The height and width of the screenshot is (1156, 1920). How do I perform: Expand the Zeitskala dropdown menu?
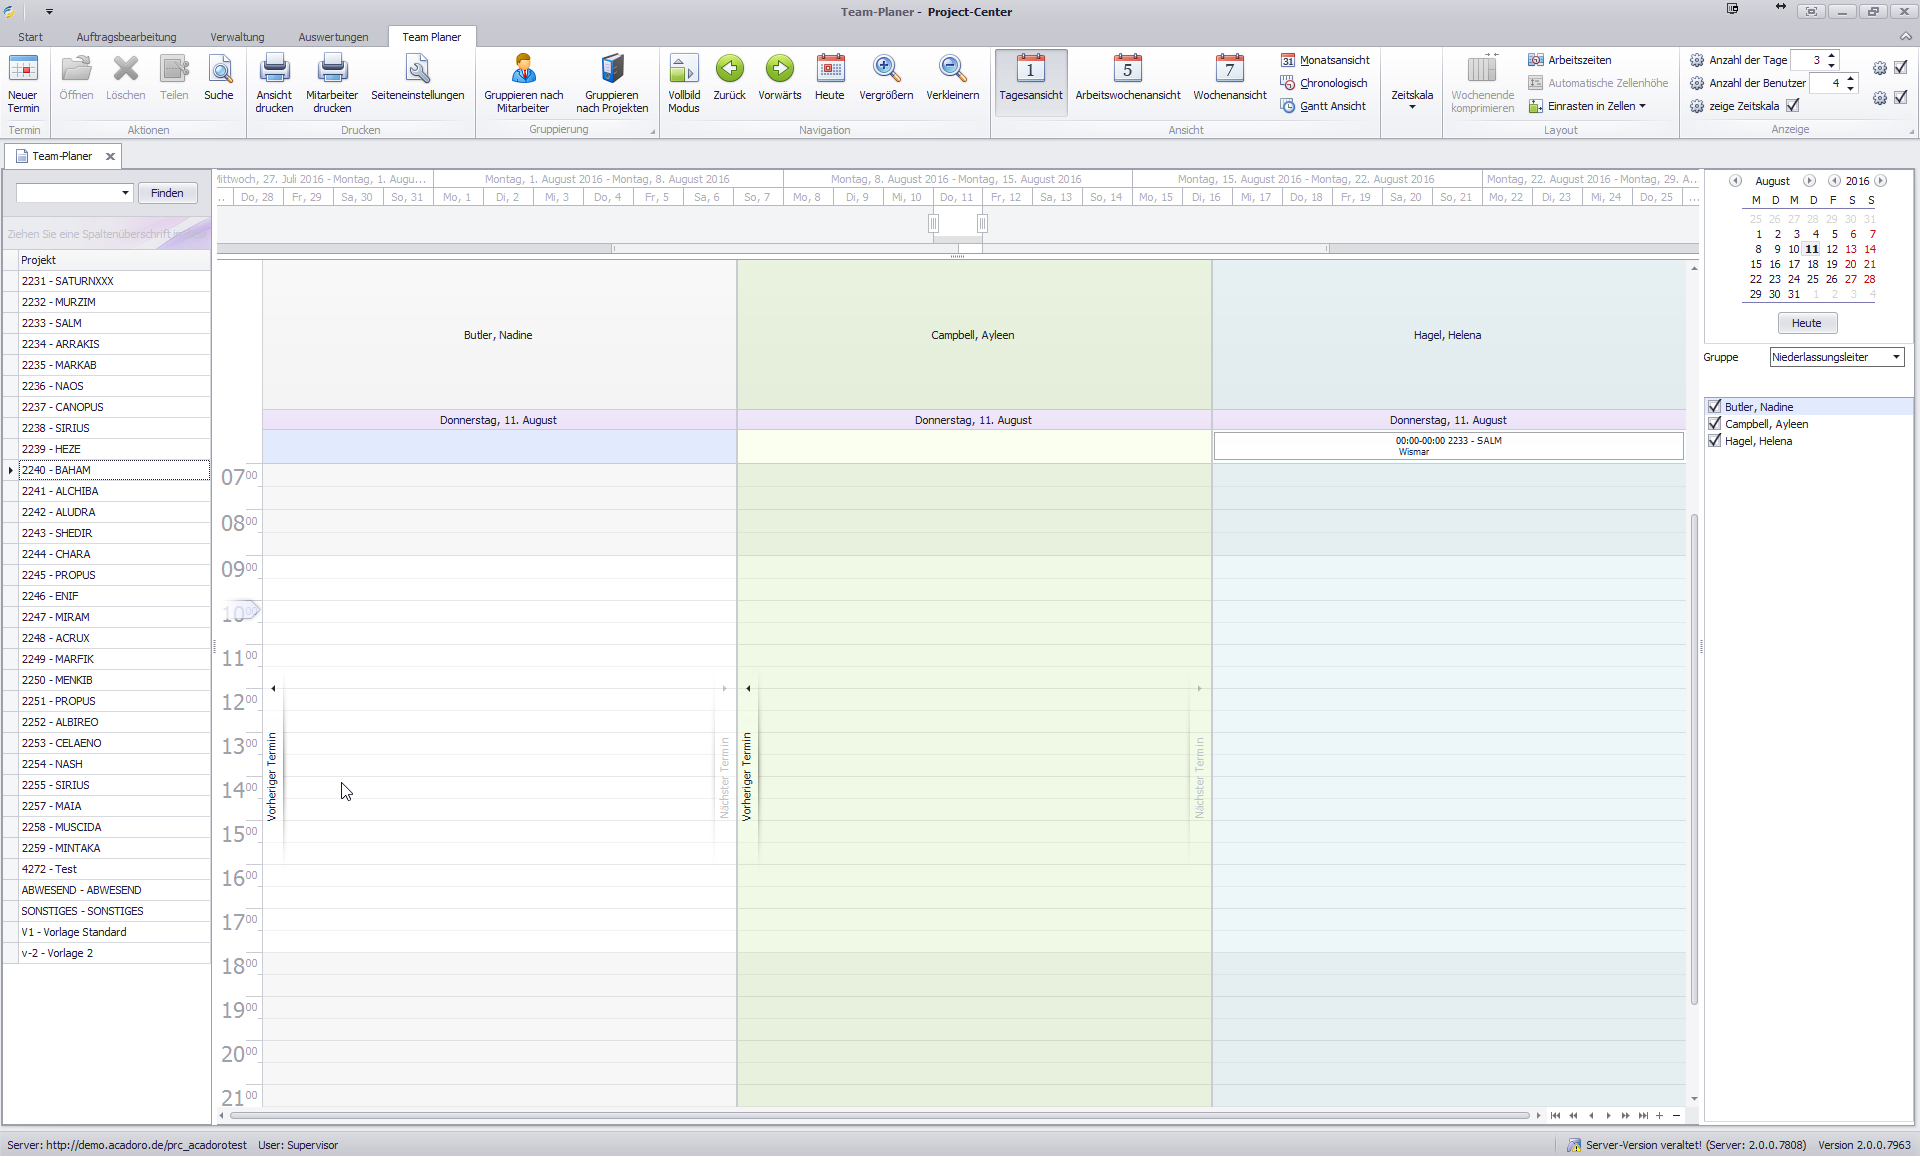pyautogui.click(x=1412, y=100)
